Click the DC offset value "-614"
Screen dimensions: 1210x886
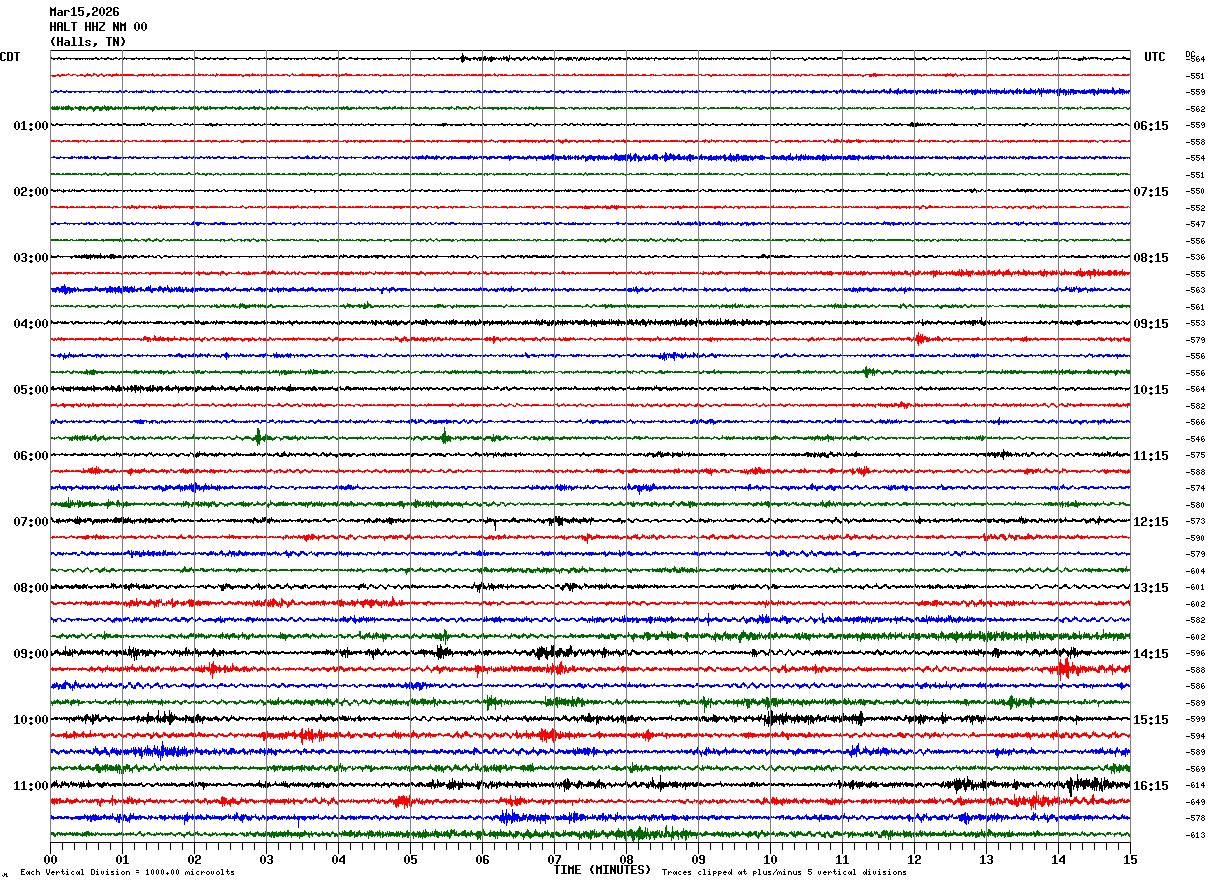1195,786
